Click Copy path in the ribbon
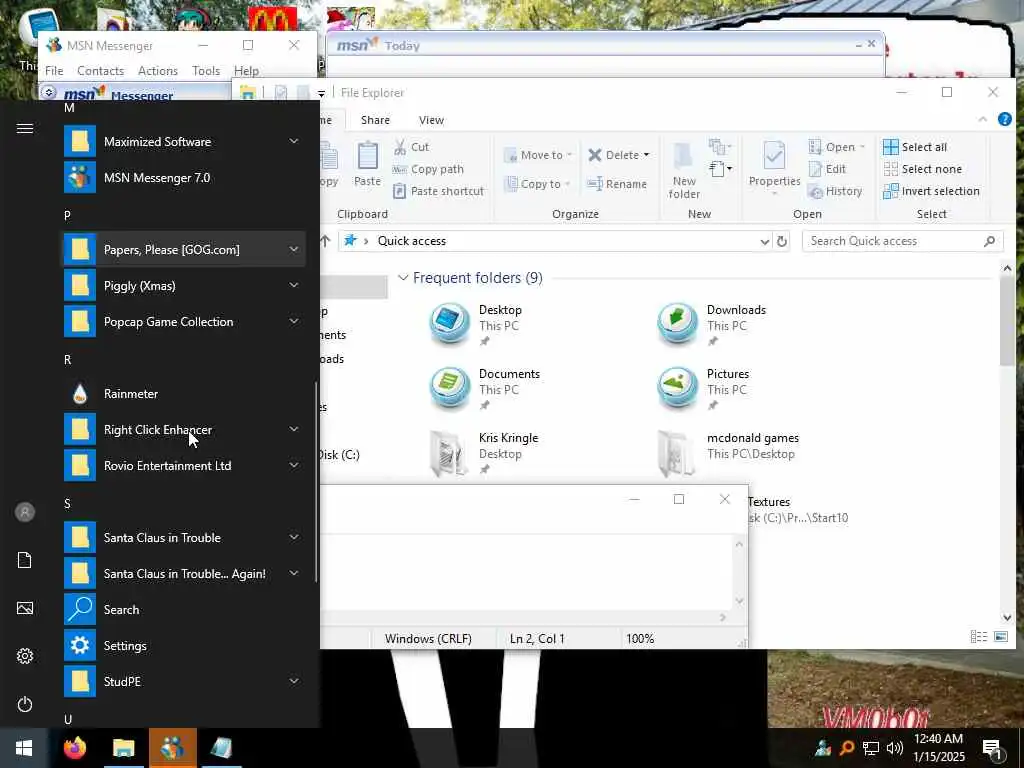 [428, 169]
